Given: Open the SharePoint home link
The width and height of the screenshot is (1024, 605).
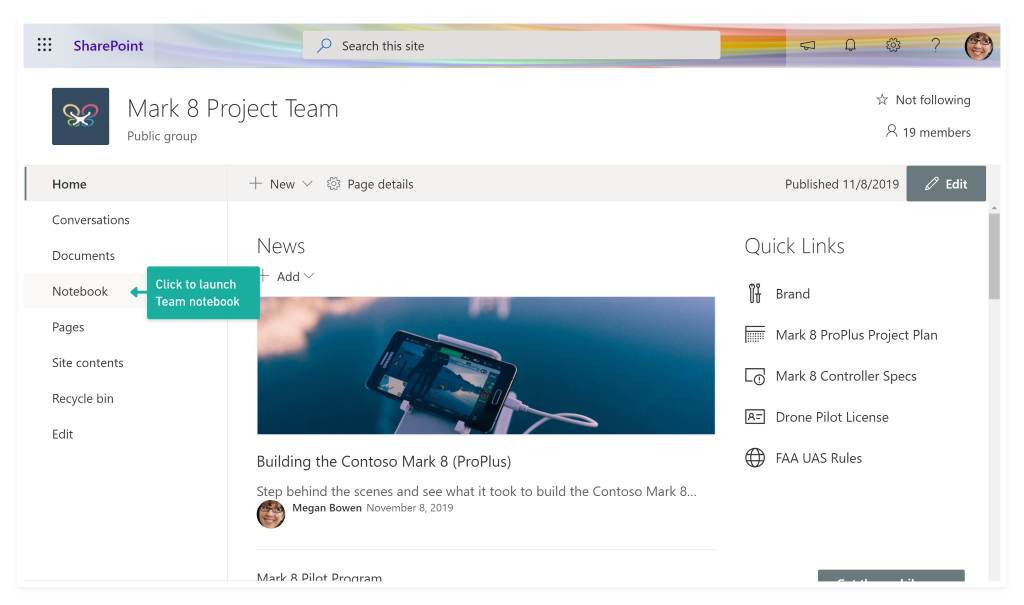Looking at the screenshot, I should 108,46.
